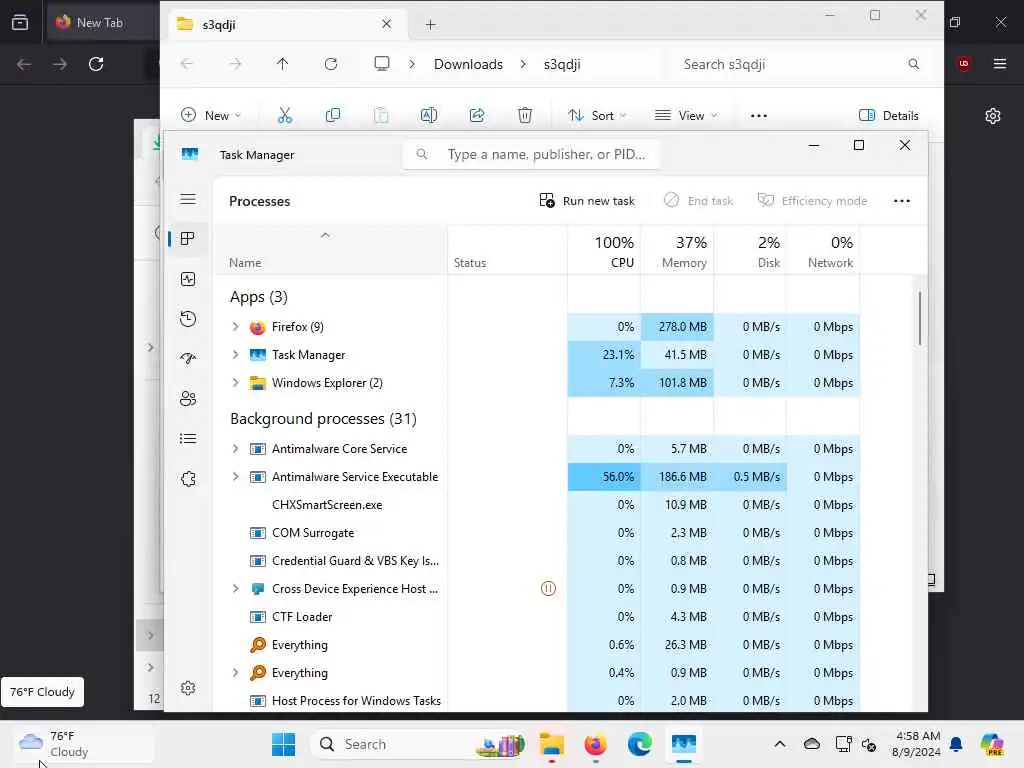Click Task Manager search field
1024x768 pixels.
[x=531, y=154]
